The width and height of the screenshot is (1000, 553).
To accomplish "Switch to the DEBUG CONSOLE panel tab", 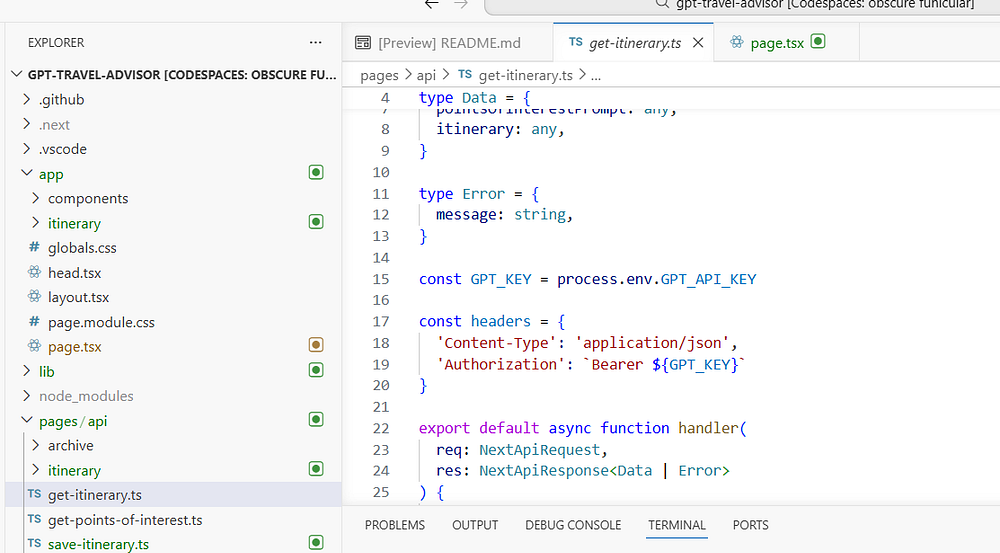I will click(573, 525).
